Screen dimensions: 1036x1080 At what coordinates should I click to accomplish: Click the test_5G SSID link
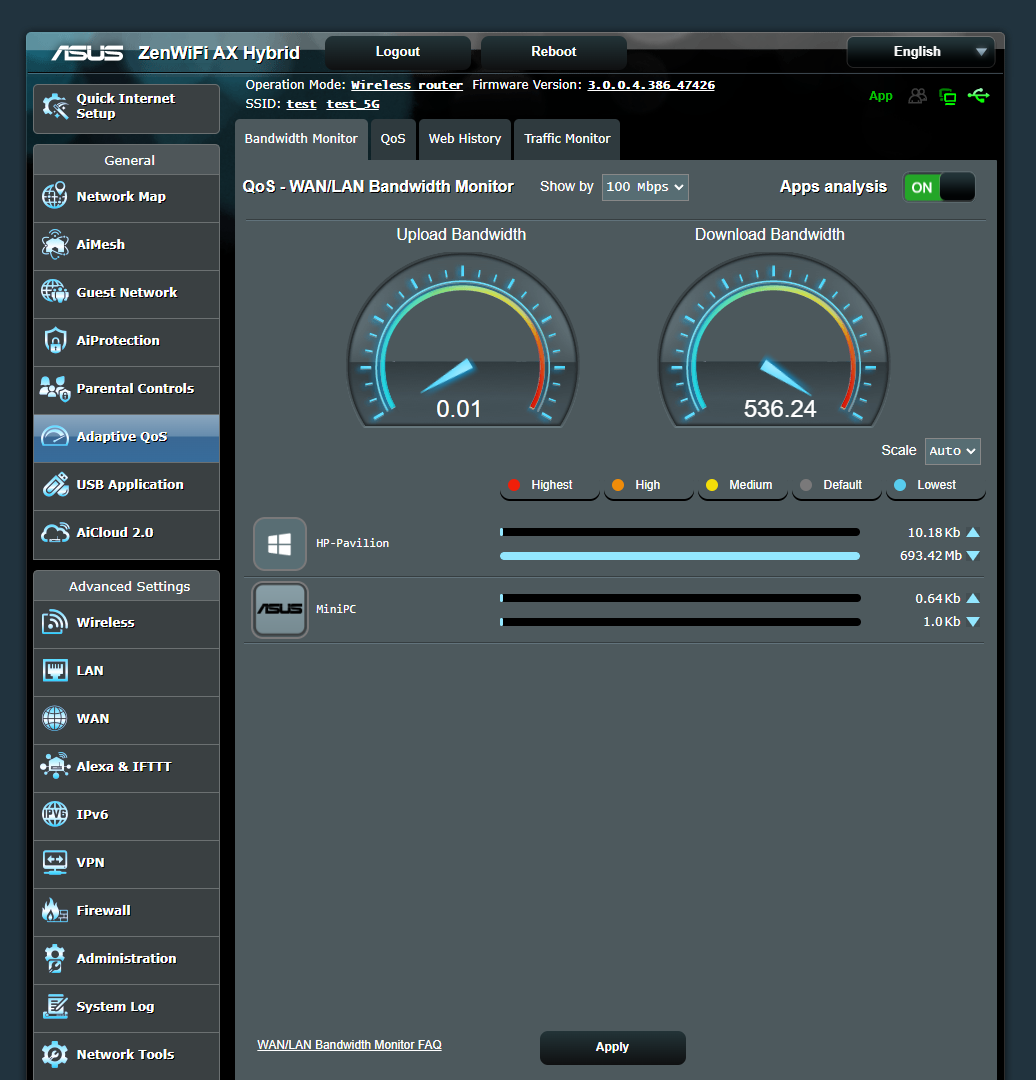352,103
